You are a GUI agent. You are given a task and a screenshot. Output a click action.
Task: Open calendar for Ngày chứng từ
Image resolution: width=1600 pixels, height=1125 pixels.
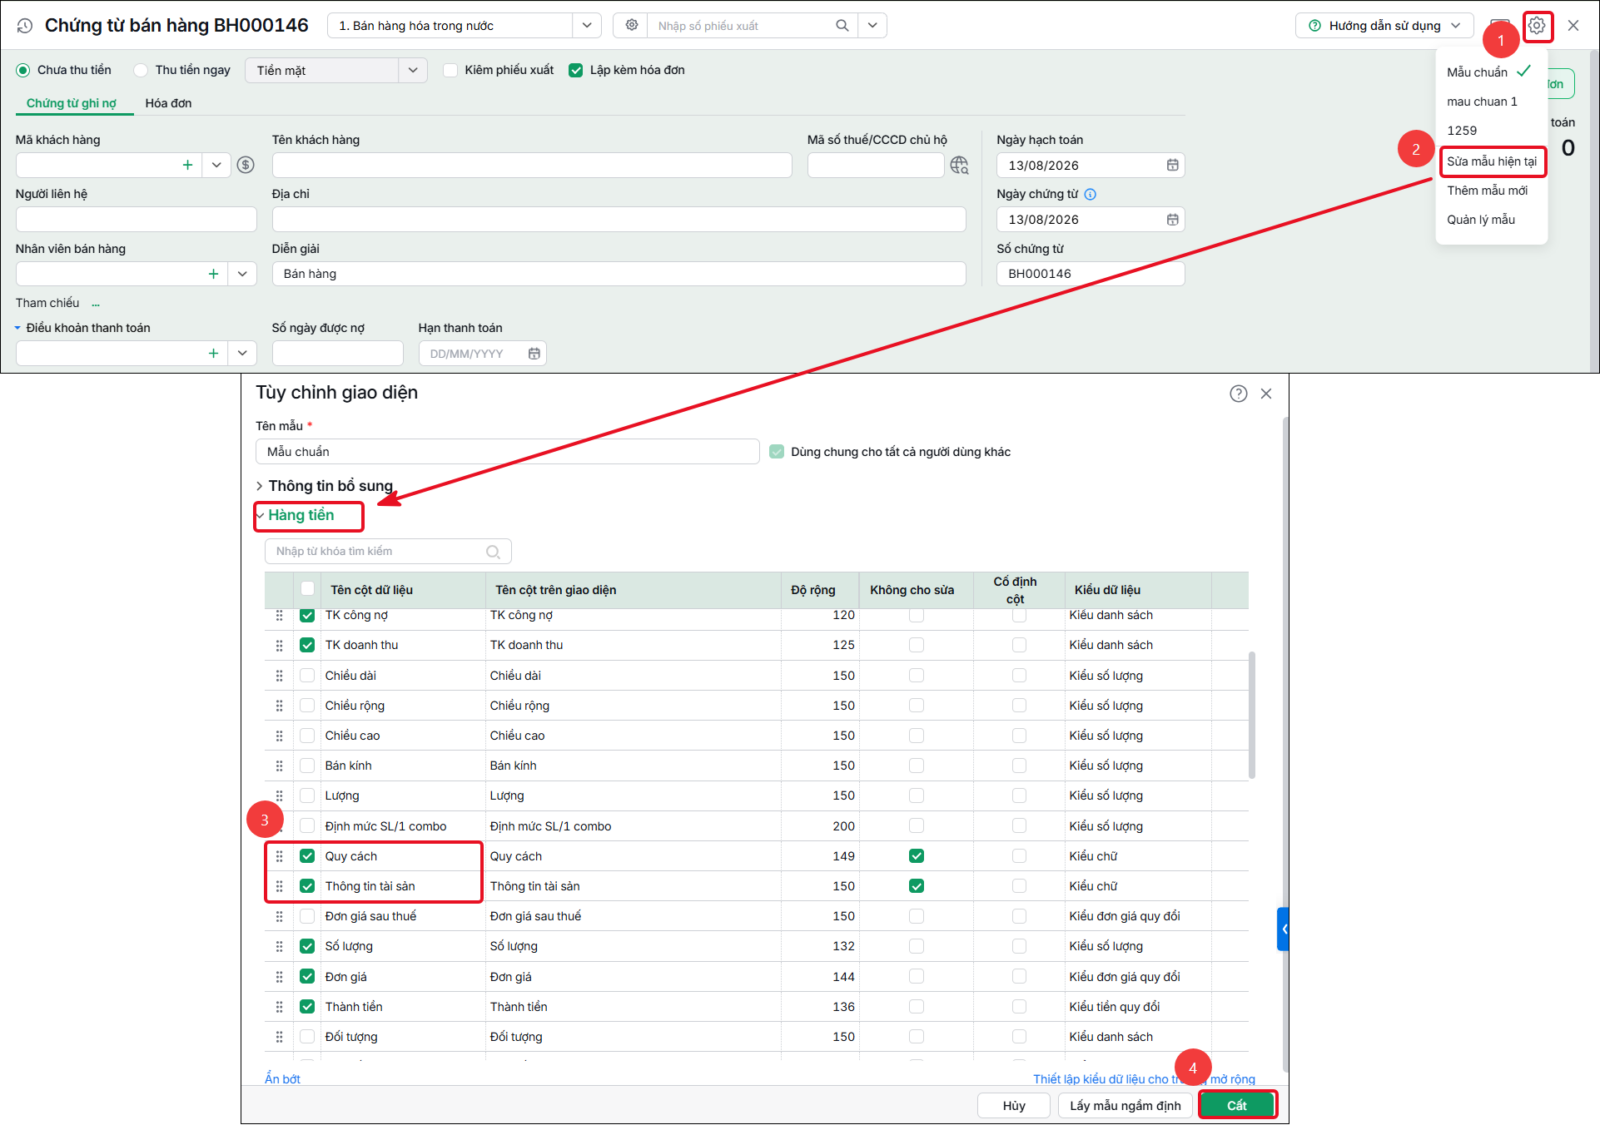(x=1172, y=219)
